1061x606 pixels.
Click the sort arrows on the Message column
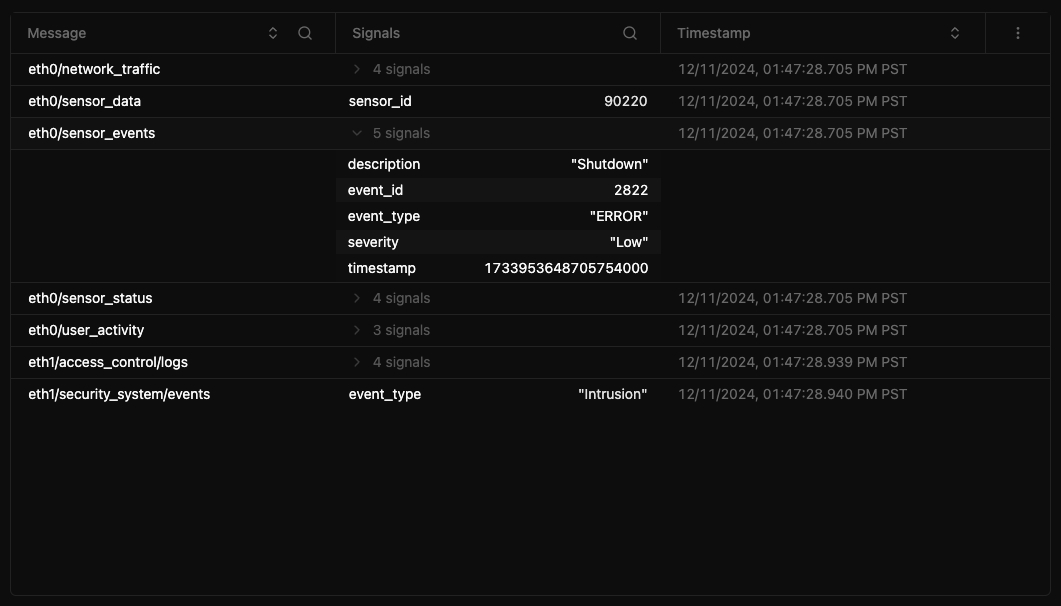[273, 33]
